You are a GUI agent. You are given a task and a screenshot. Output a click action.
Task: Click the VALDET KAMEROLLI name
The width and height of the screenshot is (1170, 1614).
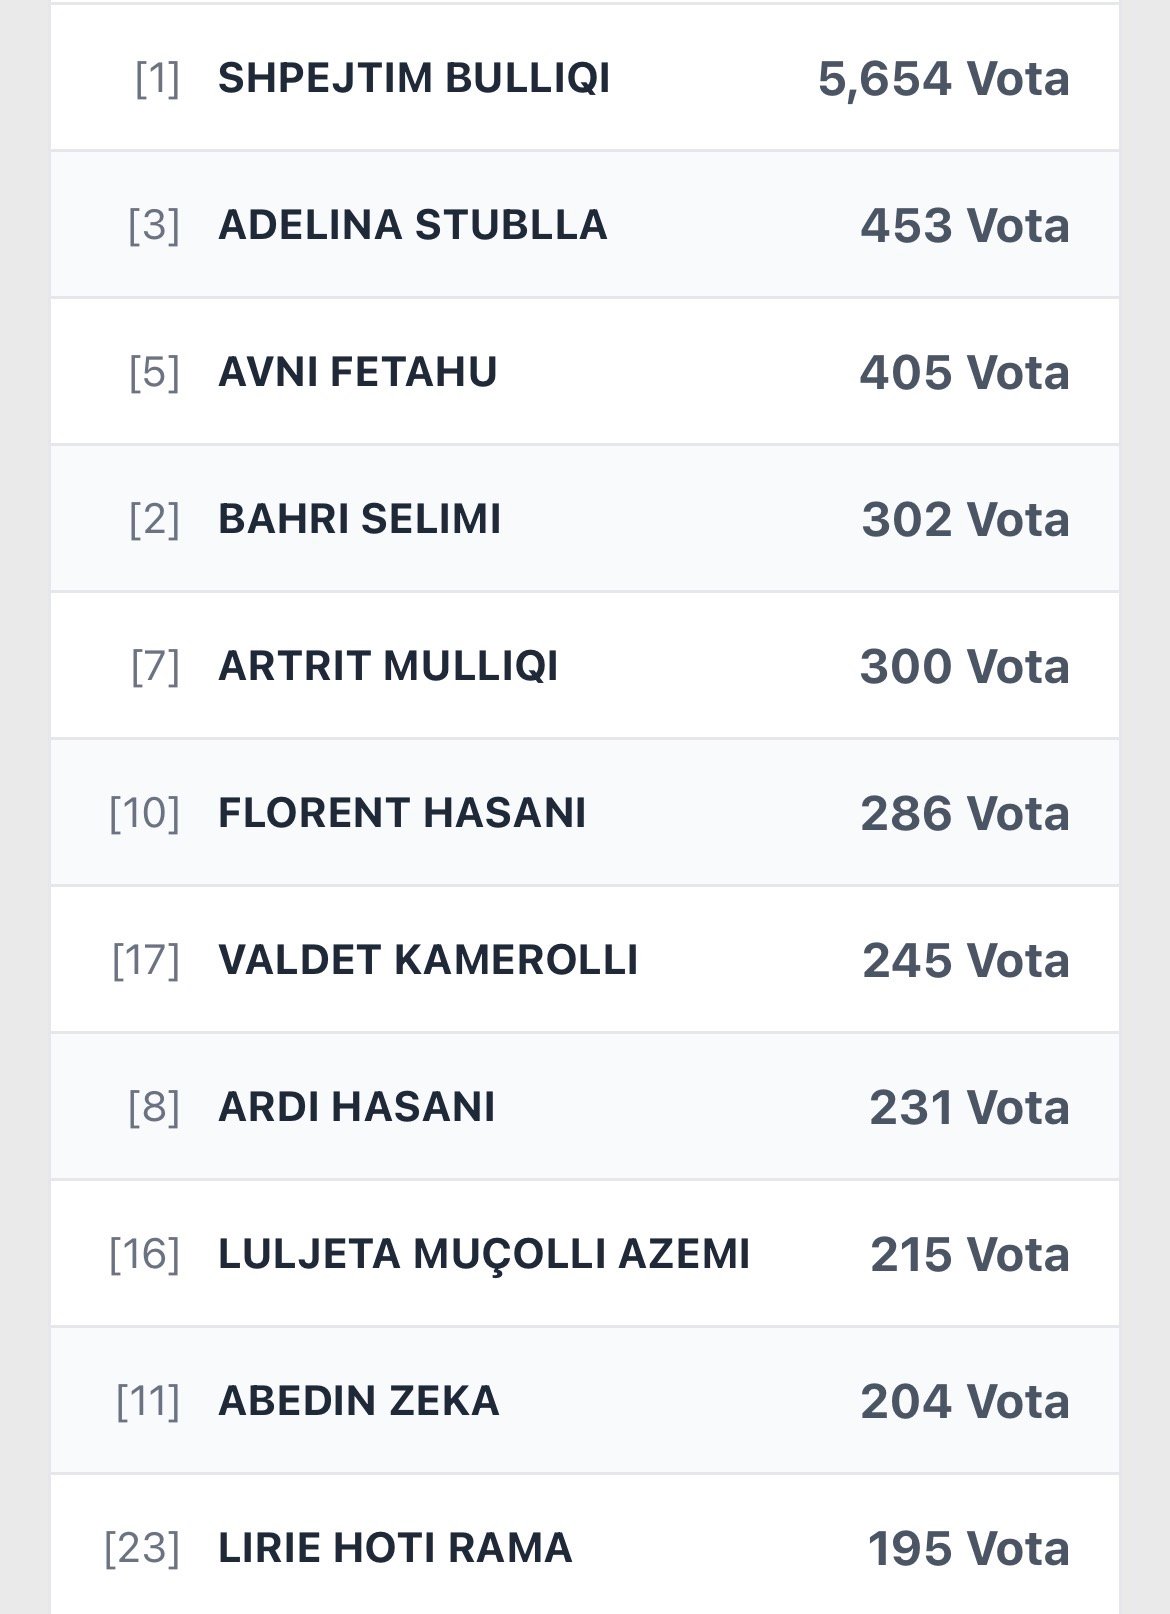tap(428, 960)
